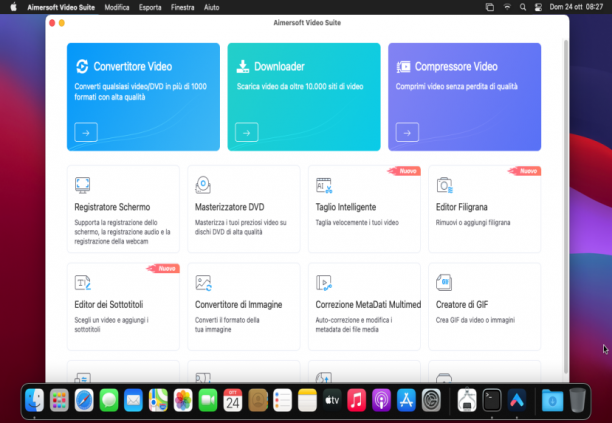Open Launchpad from the Dock

[59, 400]
